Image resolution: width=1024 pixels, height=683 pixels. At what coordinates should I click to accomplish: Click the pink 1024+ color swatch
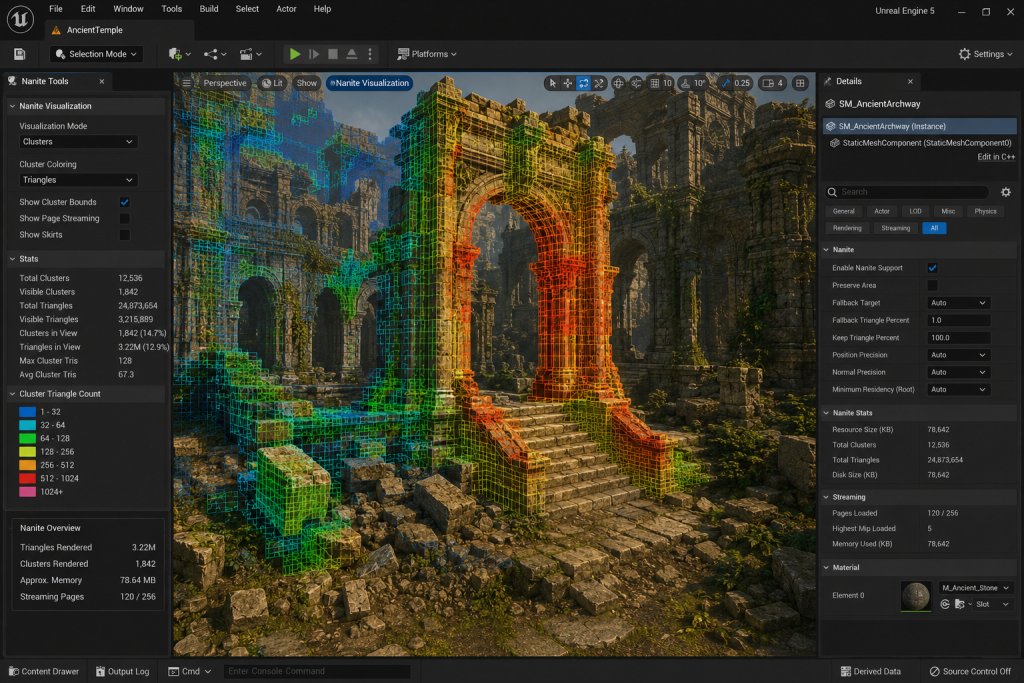click(27, 492)
